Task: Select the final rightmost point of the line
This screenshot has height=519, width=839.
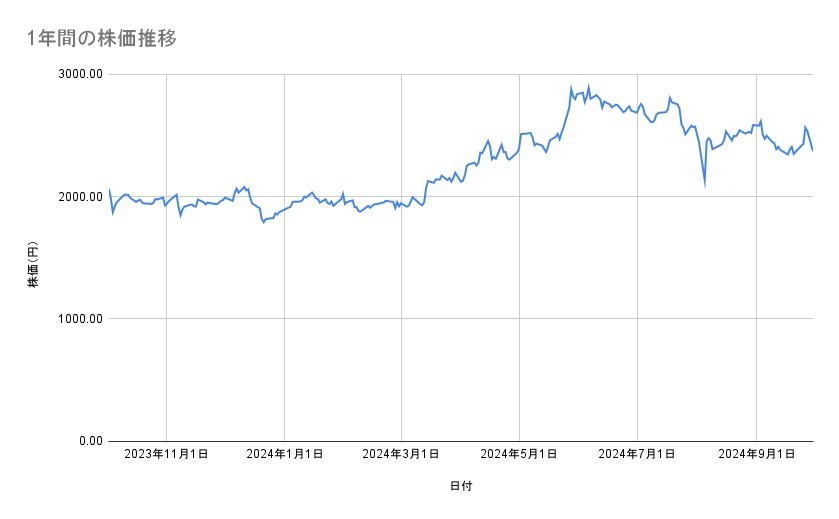Action: click(812, 150)
